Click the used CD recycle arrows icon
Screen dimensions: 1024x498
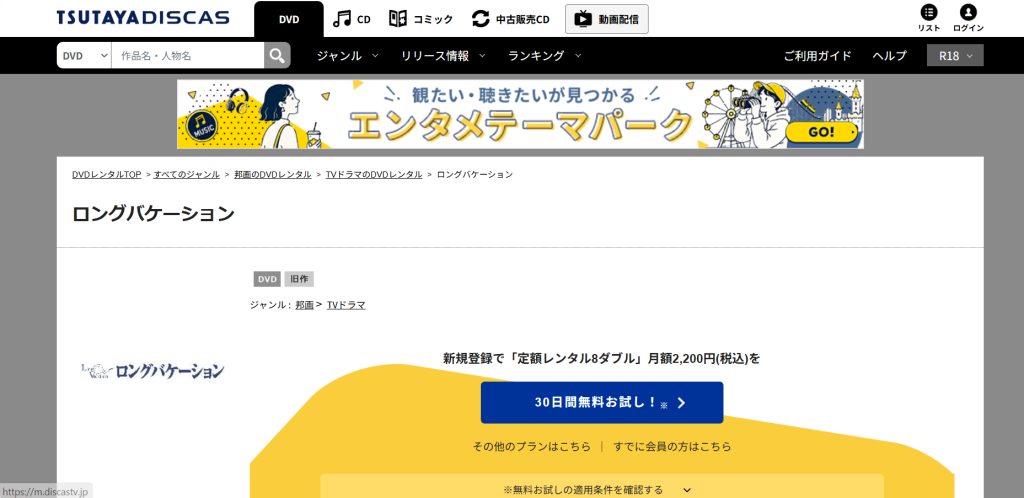coord(481,19)
